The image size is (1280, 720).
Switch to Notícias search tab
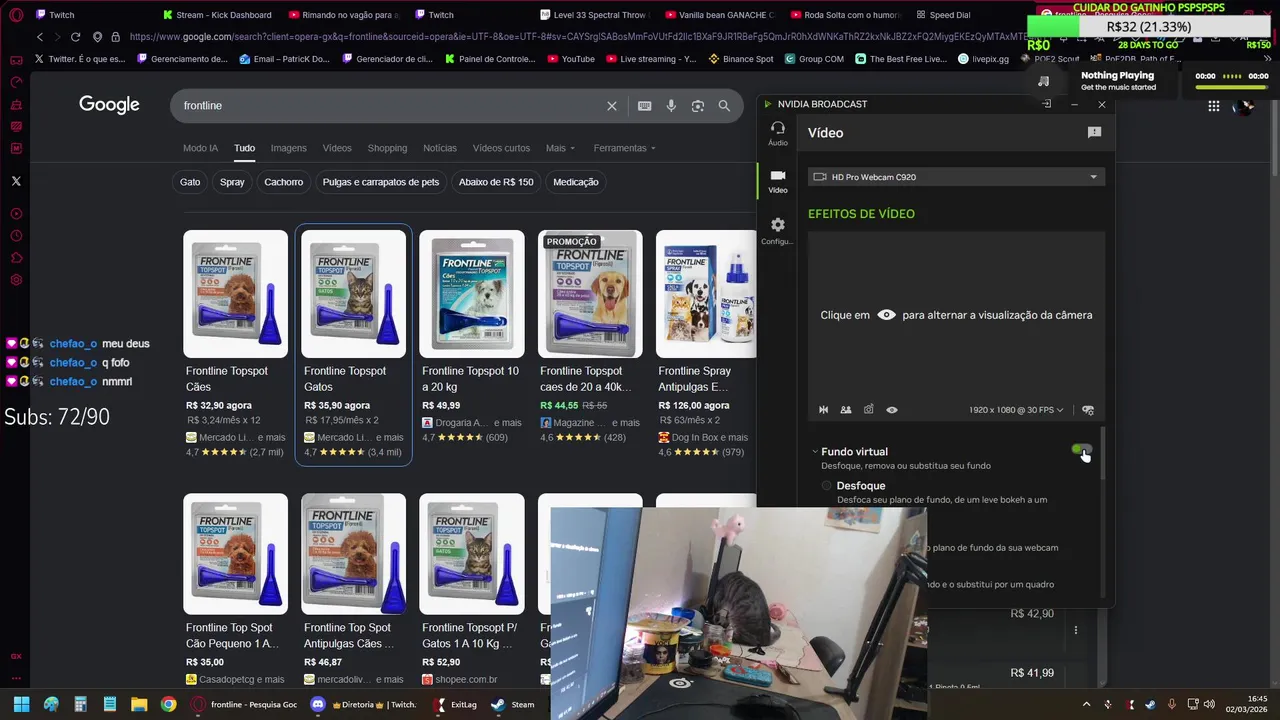[x=440, y=148]
